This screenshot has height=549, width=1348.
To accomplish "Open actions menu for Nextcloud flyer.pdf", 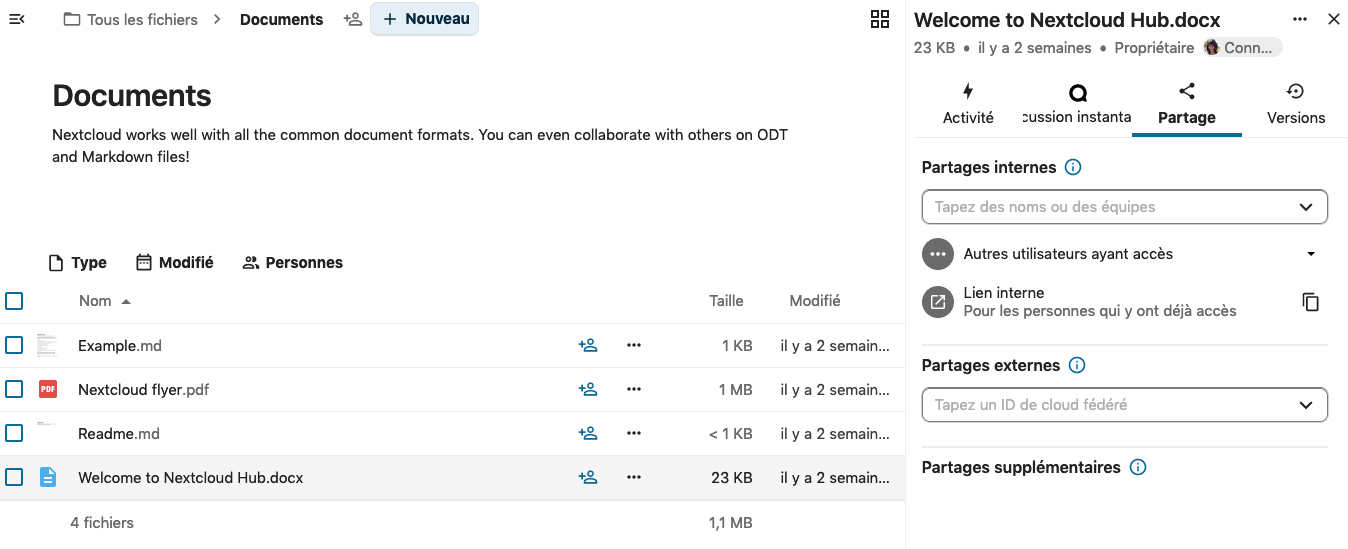I will click(633, 390).
